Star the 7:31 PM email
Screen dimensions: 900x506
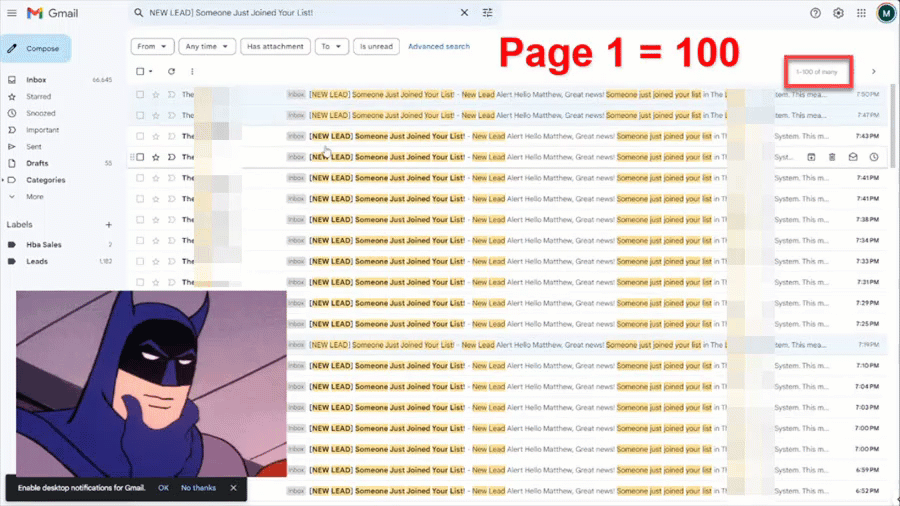tap(156, 282)
